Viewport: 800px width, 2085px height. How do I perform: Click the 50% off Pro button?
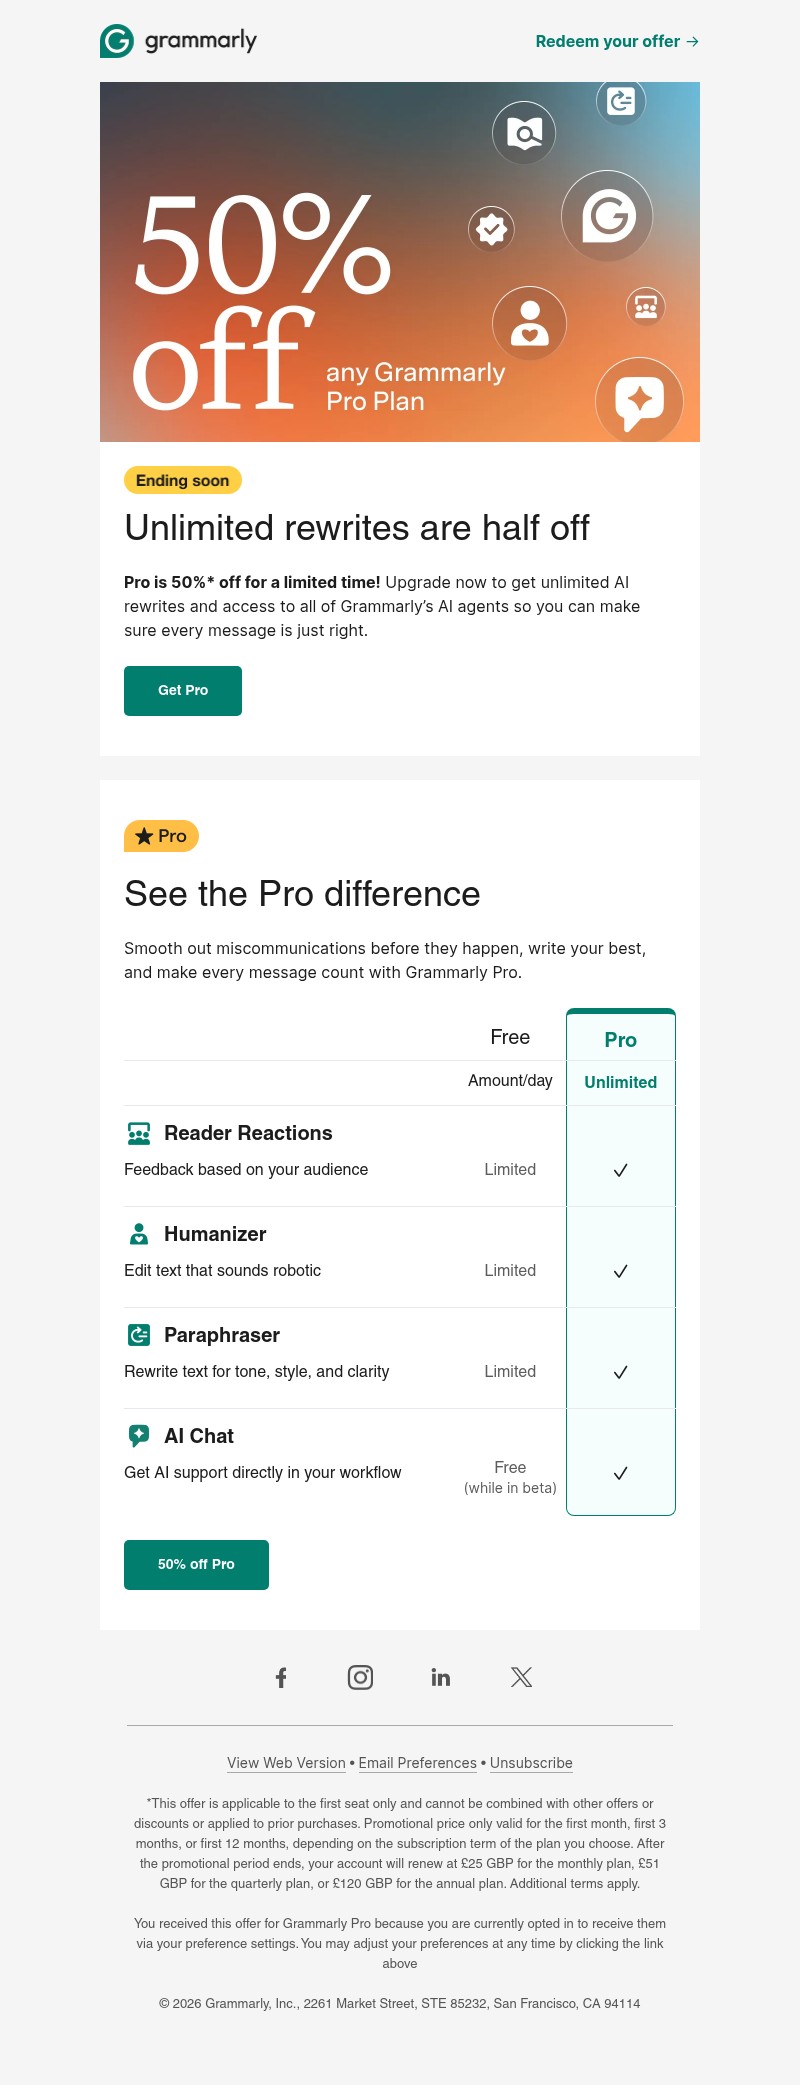point(196,1564)
